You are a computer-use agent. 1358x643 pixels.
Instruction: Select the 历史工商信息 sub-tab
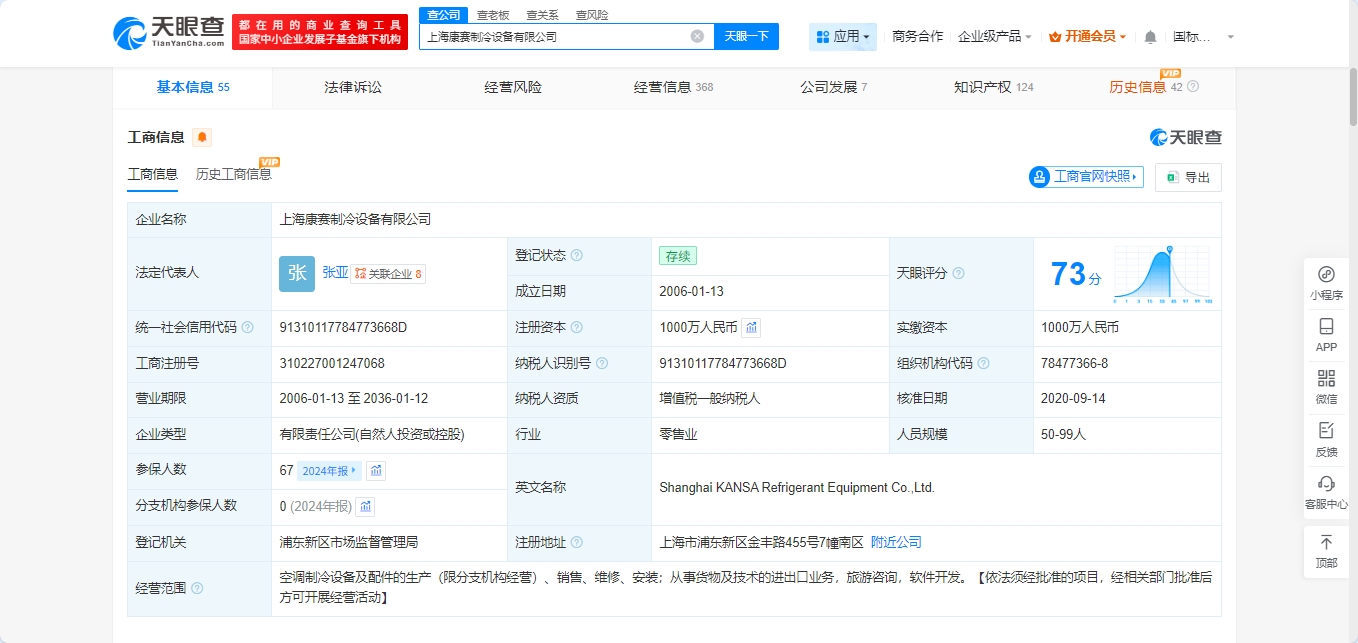coord(234,174)
